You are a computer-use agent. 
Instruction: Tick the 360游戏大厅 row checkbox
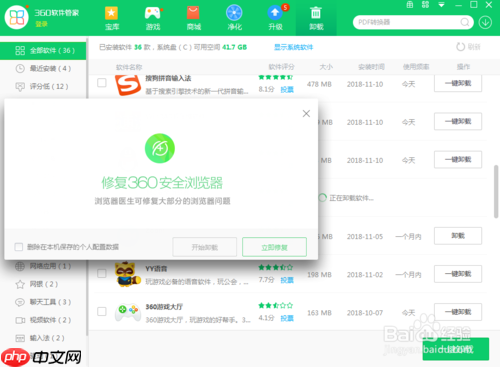pyautogui.click(x=102, y=312)
